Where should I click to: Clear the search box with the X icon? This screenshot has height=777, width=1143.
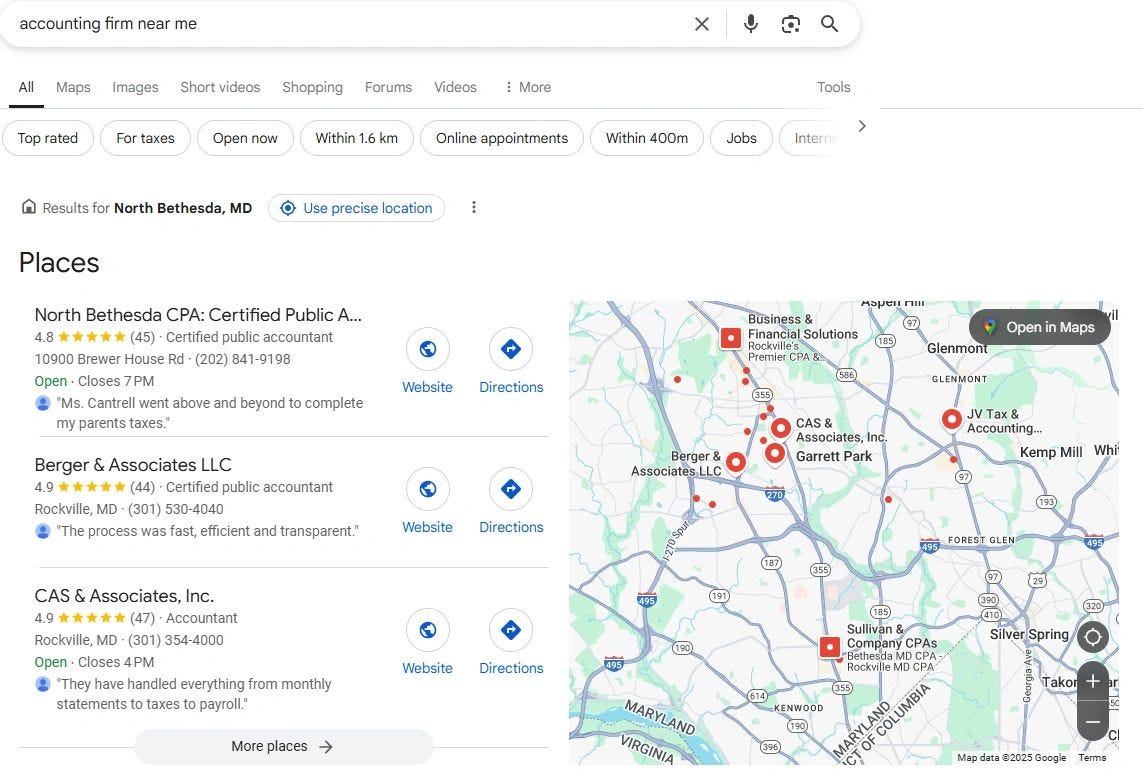[701, 24]
